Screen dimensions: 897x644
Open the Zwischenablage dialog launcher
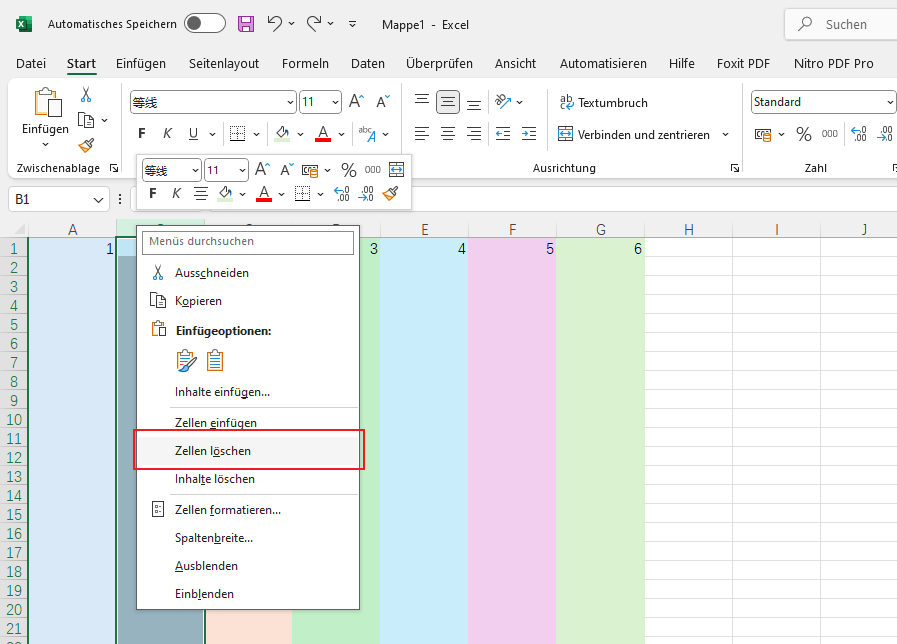click(114, 168)
